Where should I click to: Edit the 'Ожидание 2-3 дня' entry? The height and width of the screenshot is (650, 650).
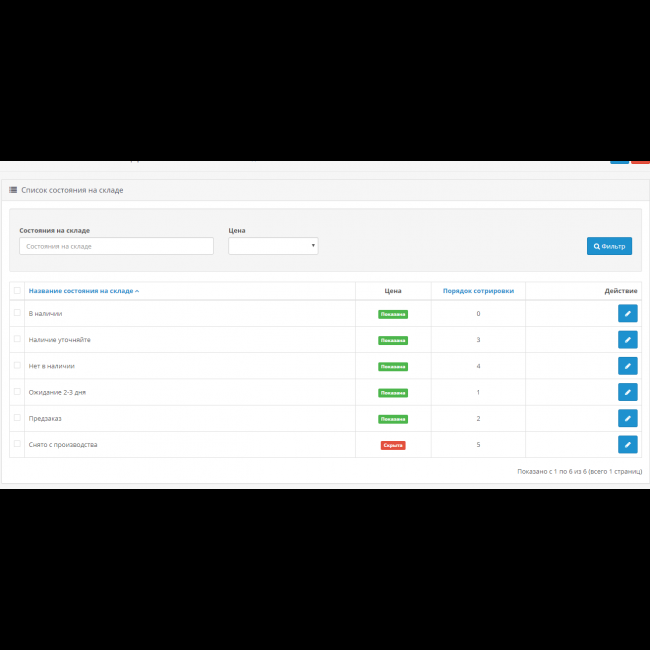pyautogui.click(x=627, y=392)
